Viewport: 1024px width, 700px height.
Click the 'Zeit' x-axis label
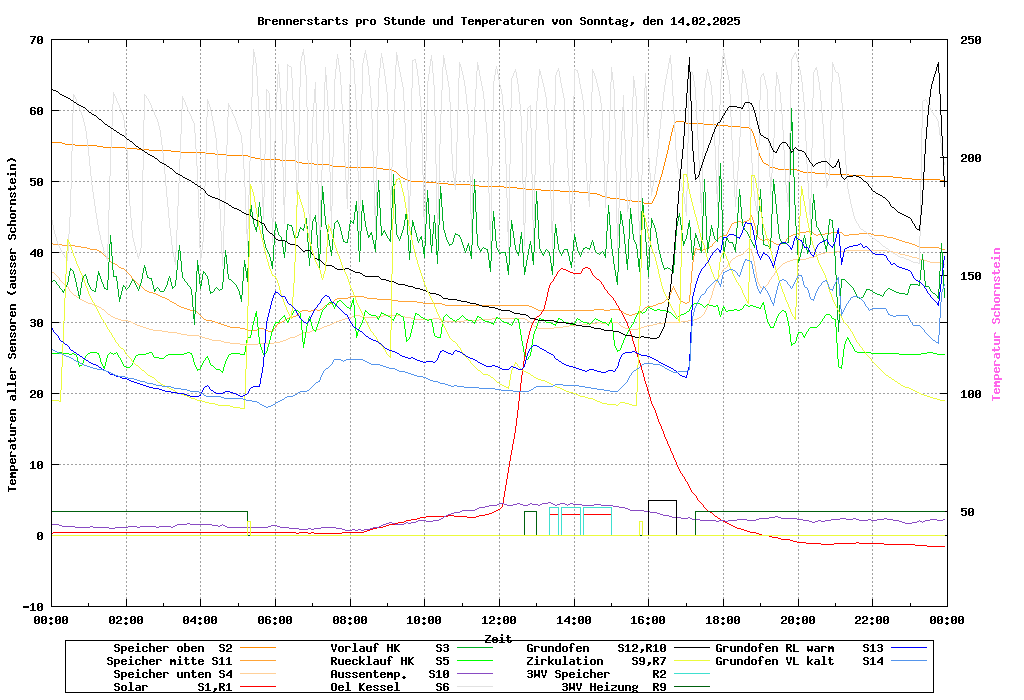click(498, 638)
